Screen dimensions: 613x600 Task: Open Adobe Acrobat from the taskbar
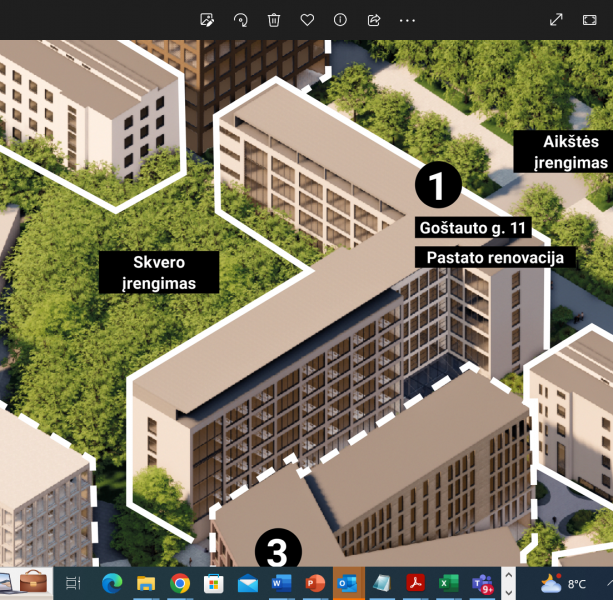(x=416, y=584)
